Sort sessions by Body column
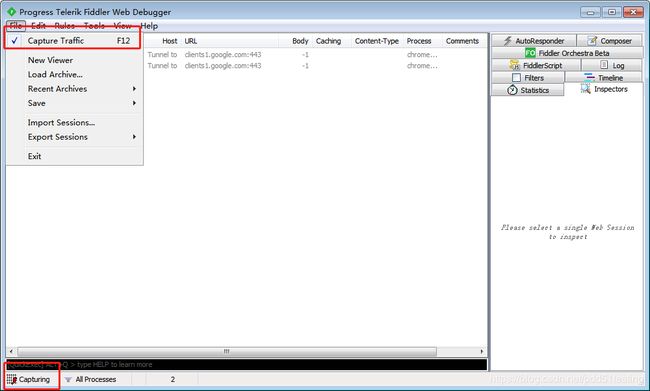Image resolution: width=650 pixels, height=391 pixels. pyautogui.click(x=300, y=41)
